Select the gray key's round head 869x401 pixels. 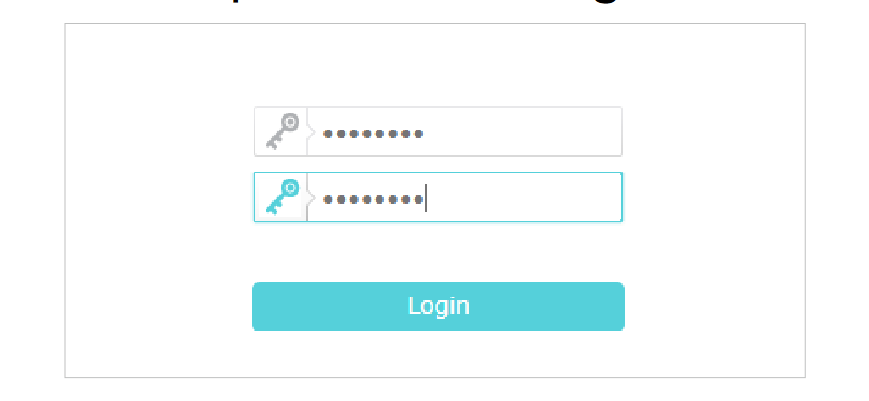click(290, 122)
